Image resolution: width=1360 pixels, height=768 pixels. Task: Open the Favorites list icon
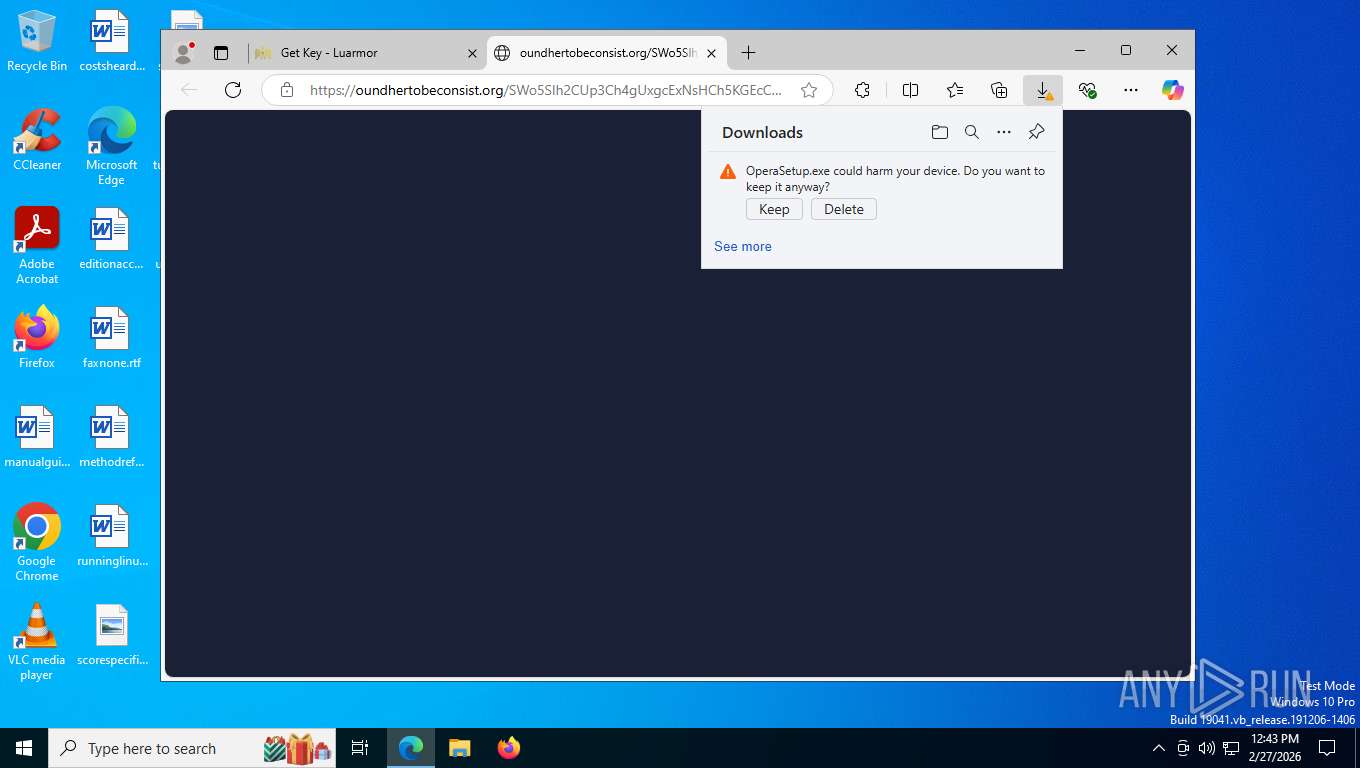pos(955,90)
